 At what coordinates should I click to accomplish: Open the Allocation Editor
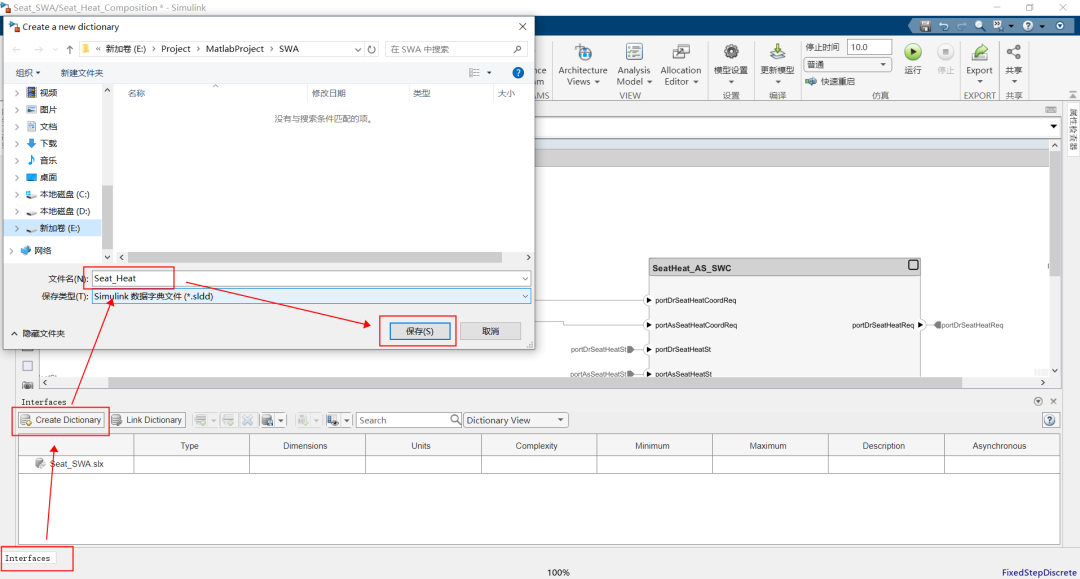tap(681, 65)
